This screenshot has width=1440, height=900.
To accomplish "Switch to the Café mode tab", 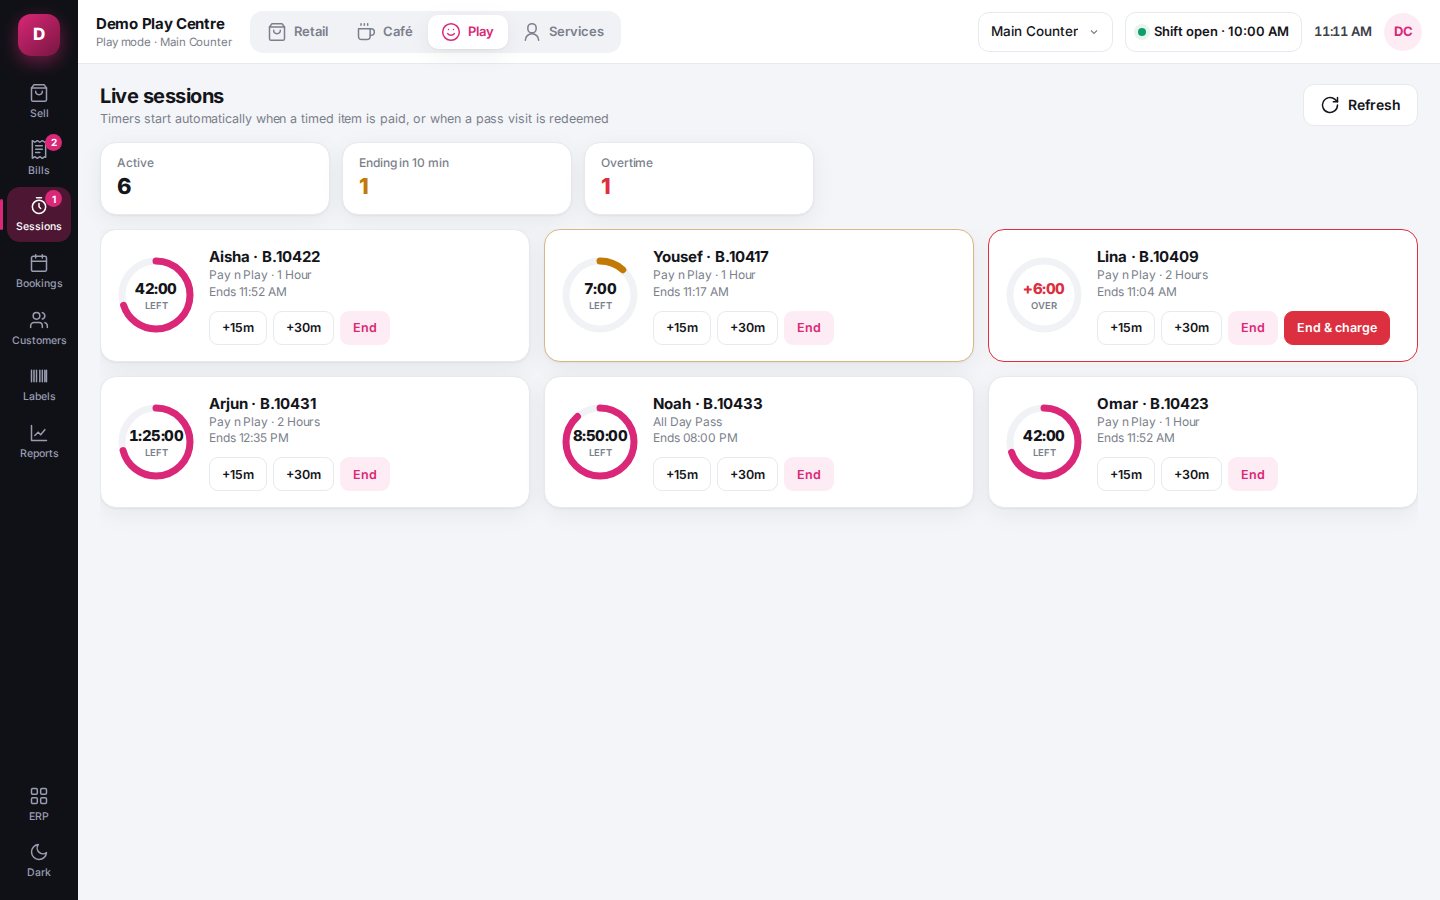I will 385,32.
